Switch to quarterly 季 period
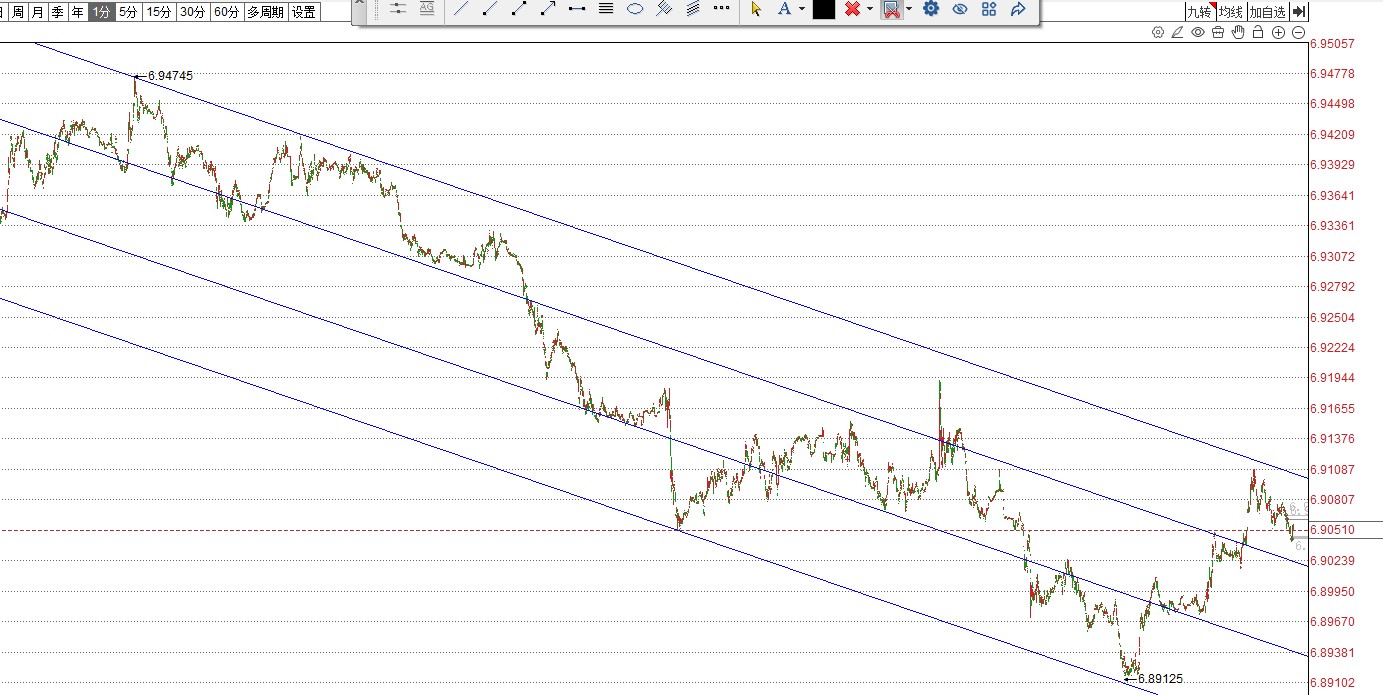 [57, 12]
